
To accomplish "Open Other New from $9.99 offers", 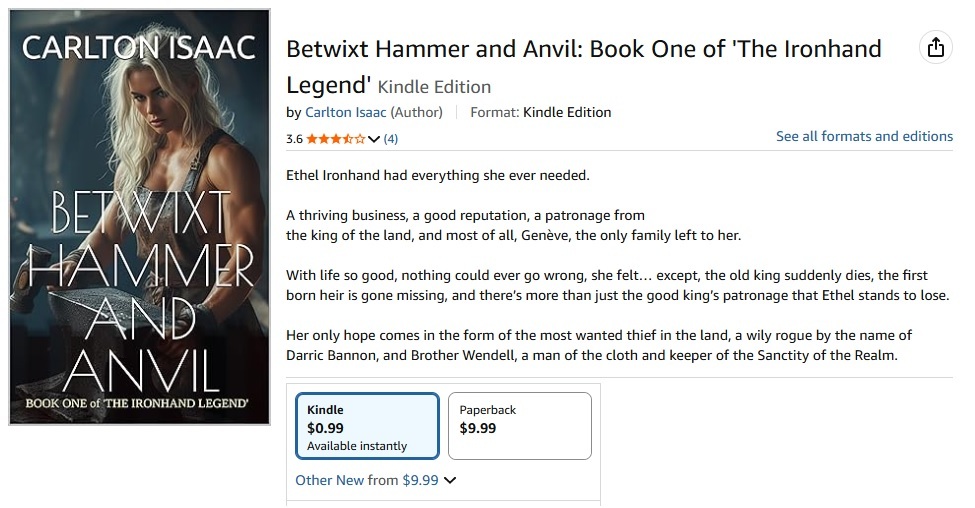I will pos(367,480).
